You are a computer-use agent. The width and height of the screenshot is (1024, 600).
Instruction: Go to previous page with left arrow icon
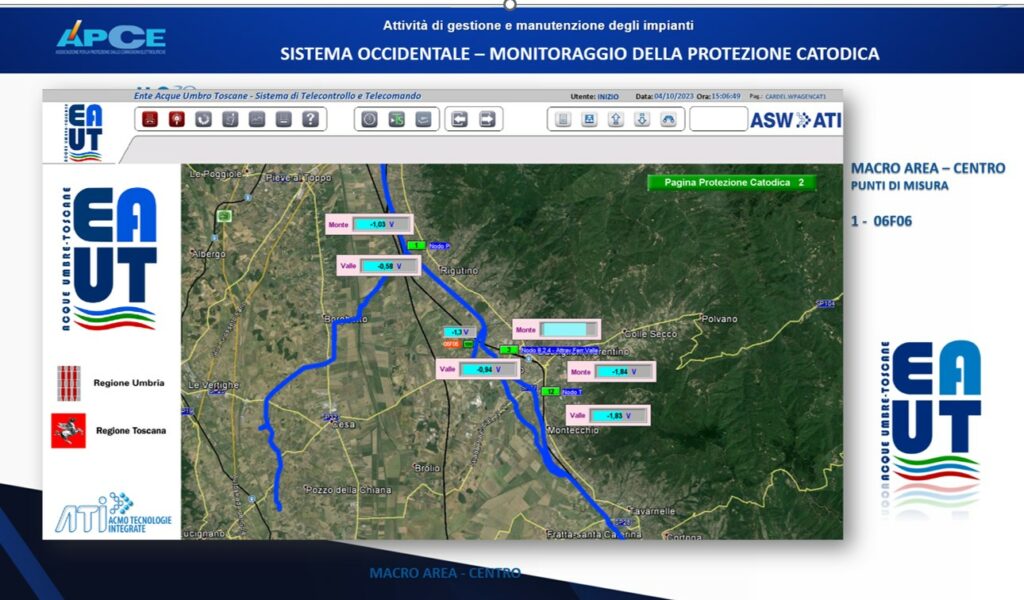[x=460, y=119]
